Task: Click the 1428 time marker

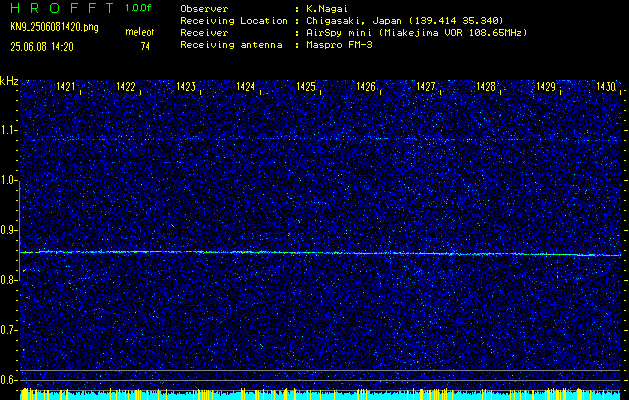Action: [486, 86]
